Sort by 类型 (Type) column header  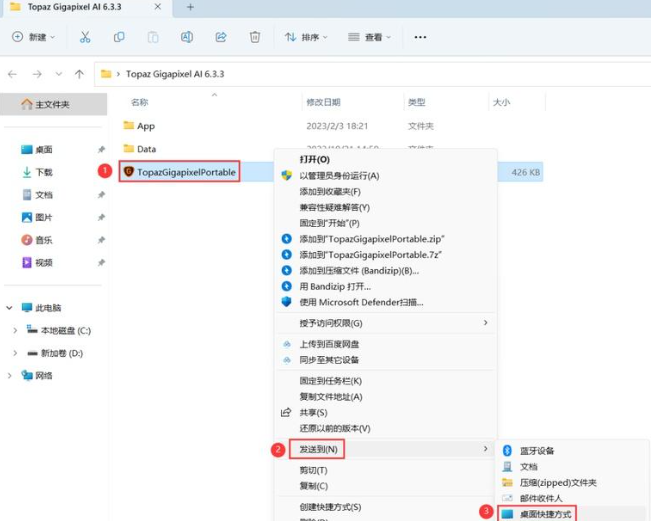[417, 102]
